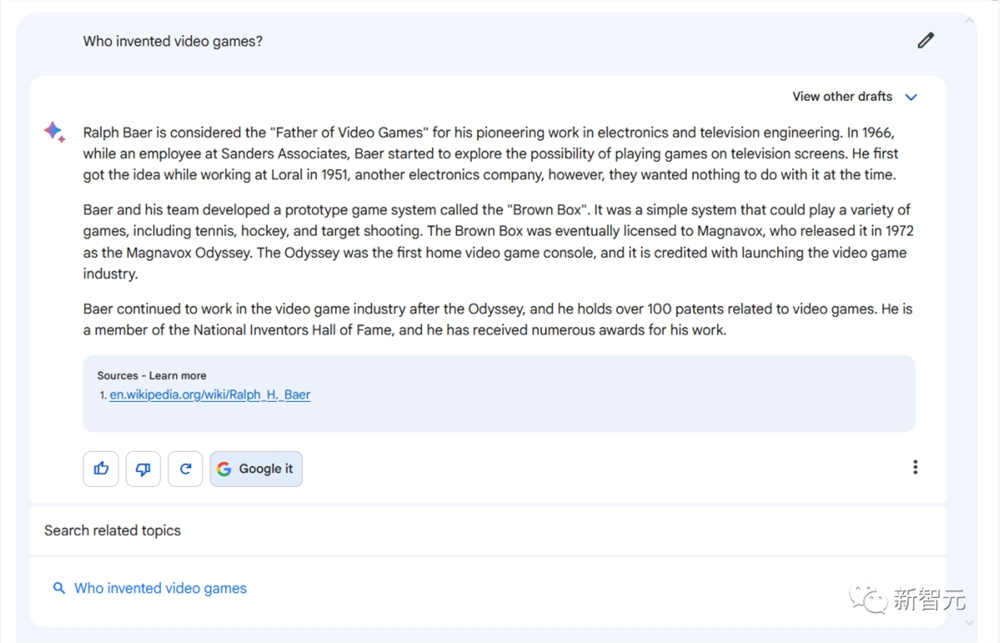This screenshot has height=643, width=1000.
Task: Open the en.wikipedia.org Ralph H. Baer link
Action: [210, 394]
